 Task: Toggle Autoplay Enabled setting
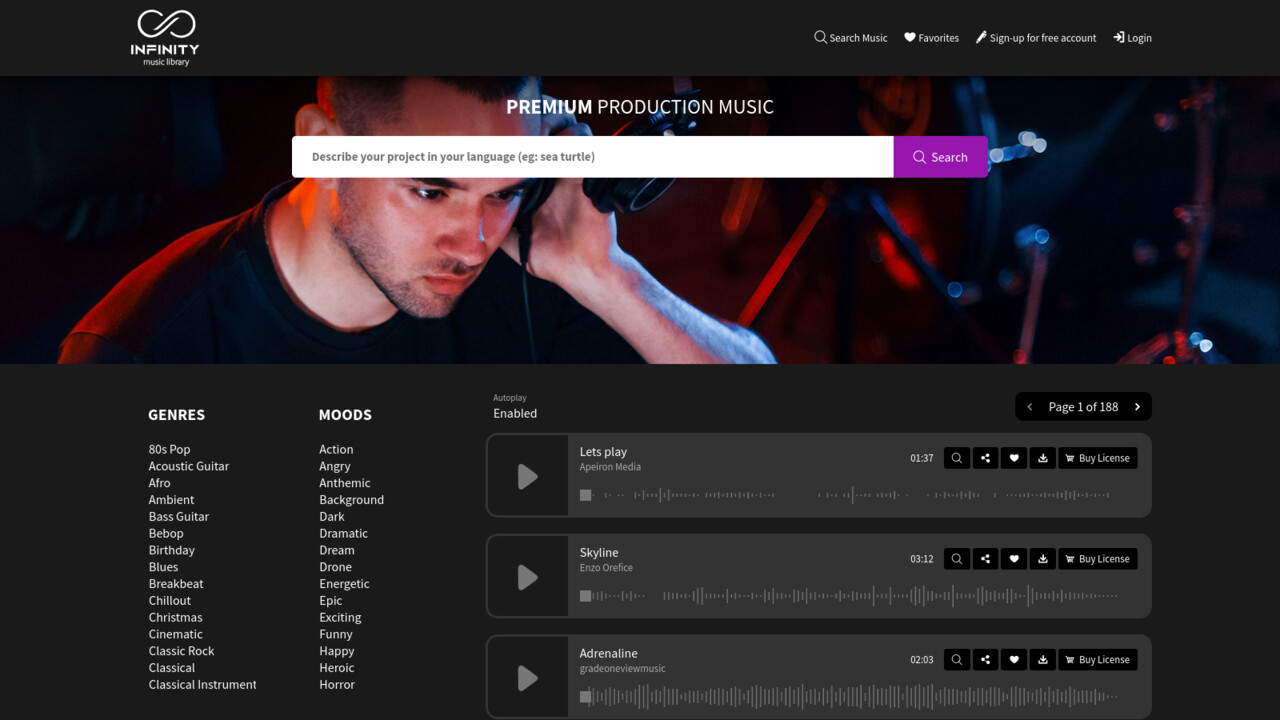(x=515, y=413)
